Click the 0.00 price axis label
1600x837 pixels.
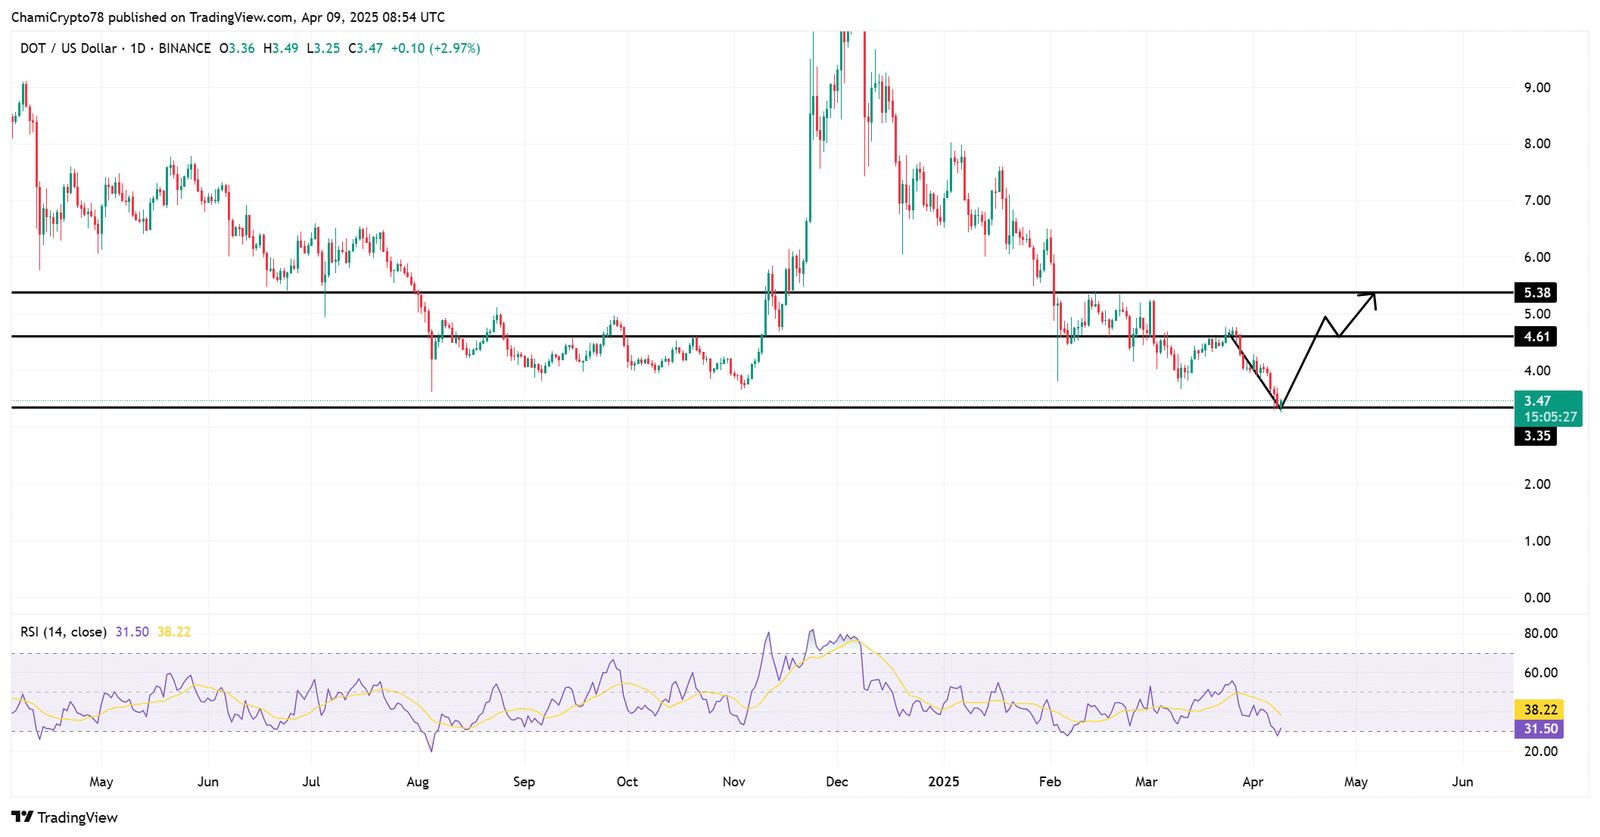pyautogui.click(x=1536, y=598)
